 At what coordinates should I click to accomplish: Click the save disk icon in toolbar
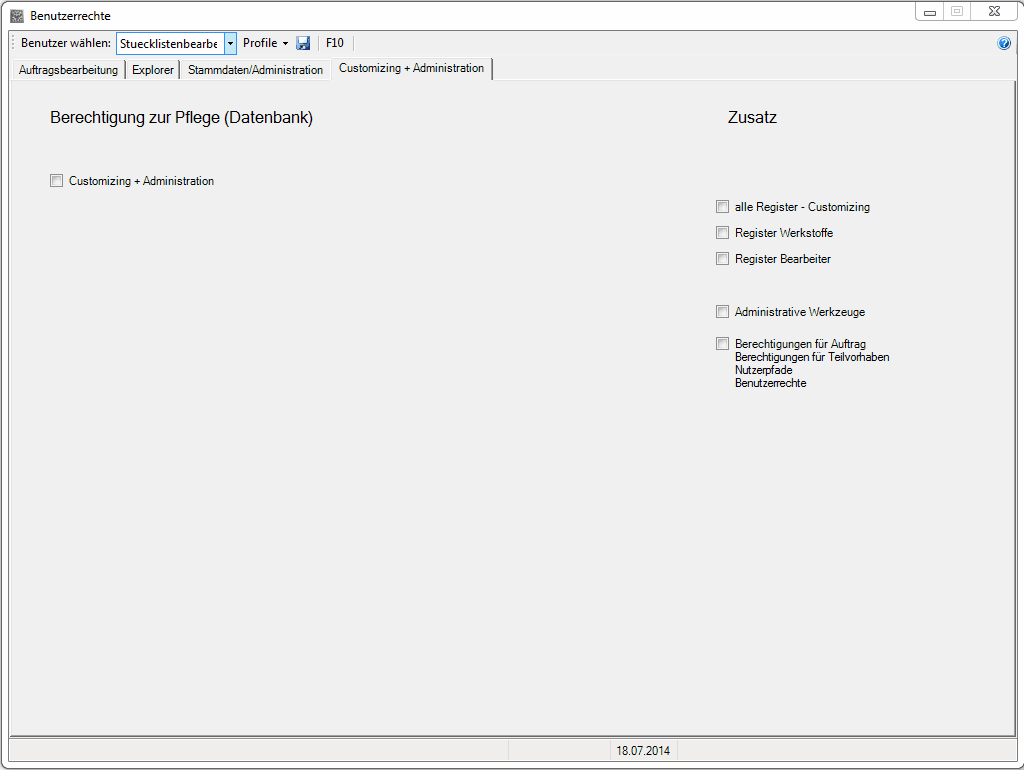303,43
